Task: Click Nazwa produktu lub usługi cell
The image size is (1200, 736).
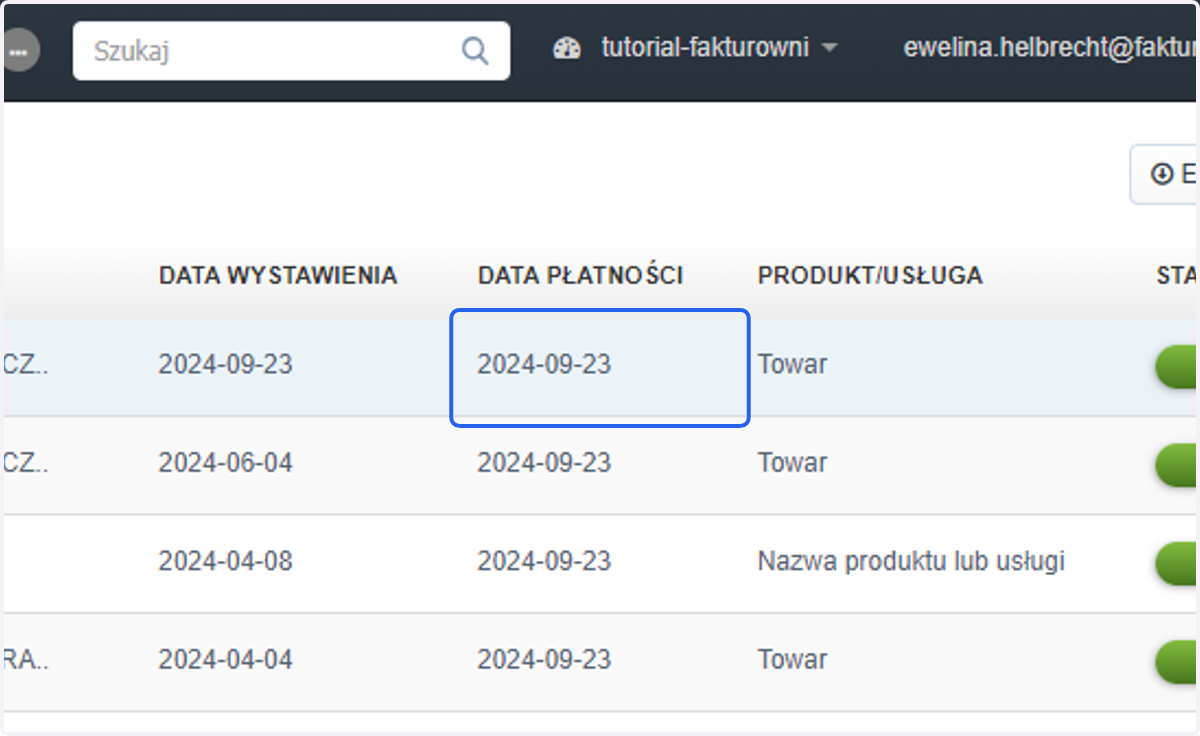Action: click(911, 561)
